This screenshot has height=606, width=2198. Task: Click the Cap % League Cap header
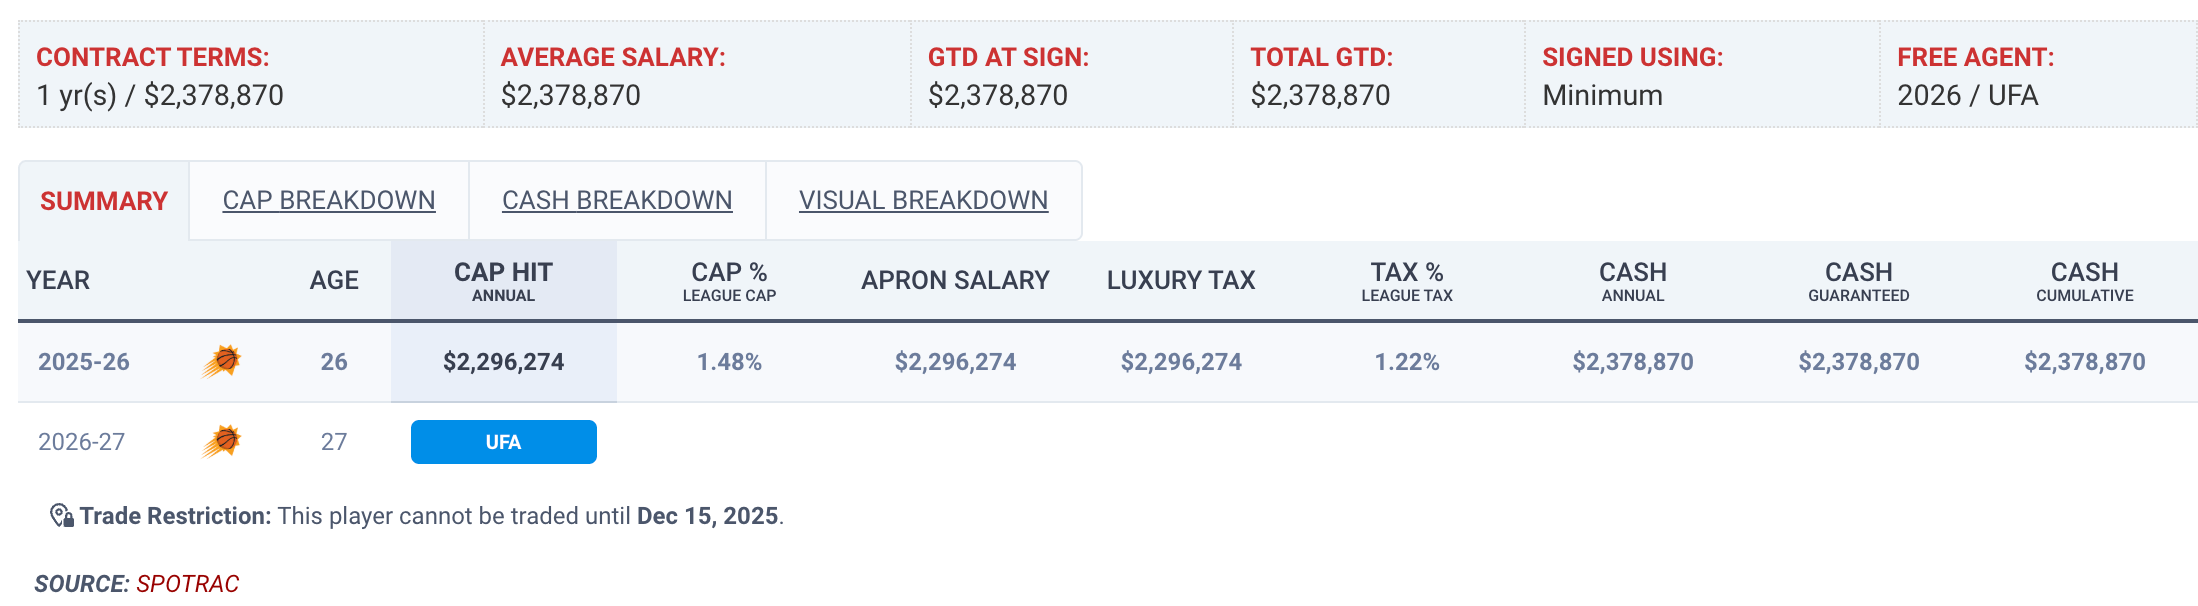(x=729, y=281)
